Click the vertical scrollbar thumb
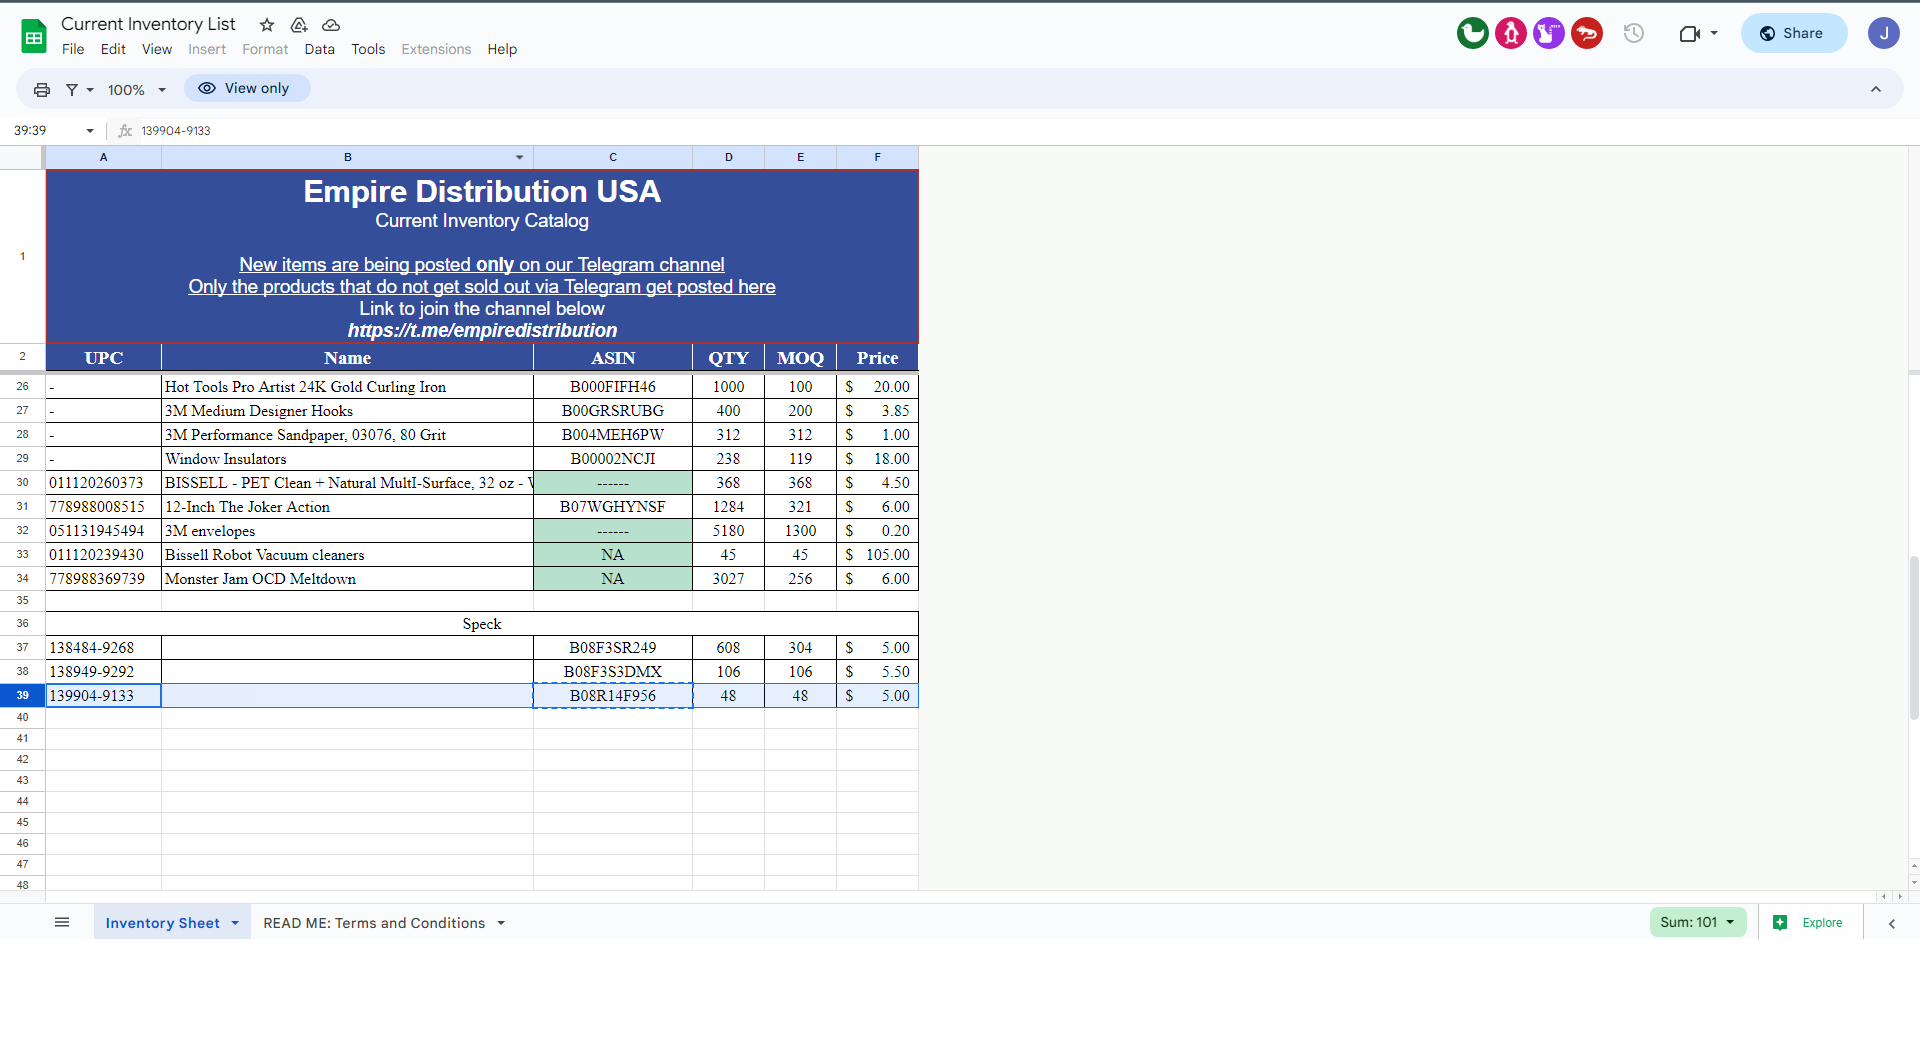This screenshot has height=1042, width=1922. (x=1914, y=637)
